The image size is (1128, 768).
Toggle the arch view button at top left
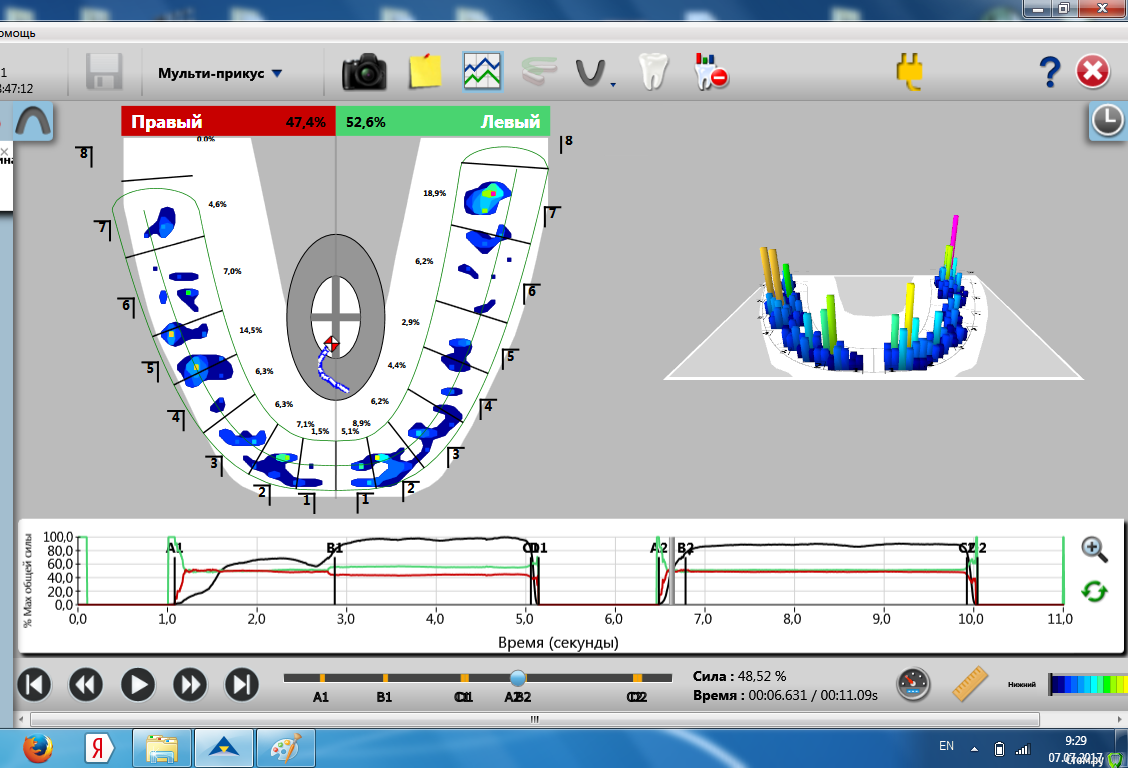tap(32, 122)
